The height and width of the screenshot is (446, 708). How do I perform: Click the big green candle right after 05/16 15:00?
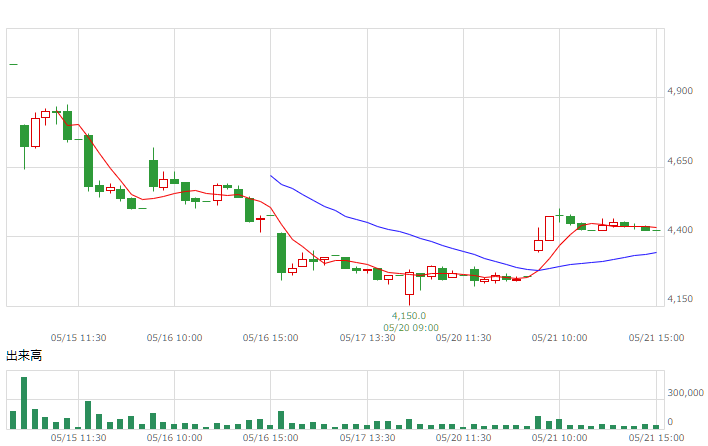(x=281, y=253)
